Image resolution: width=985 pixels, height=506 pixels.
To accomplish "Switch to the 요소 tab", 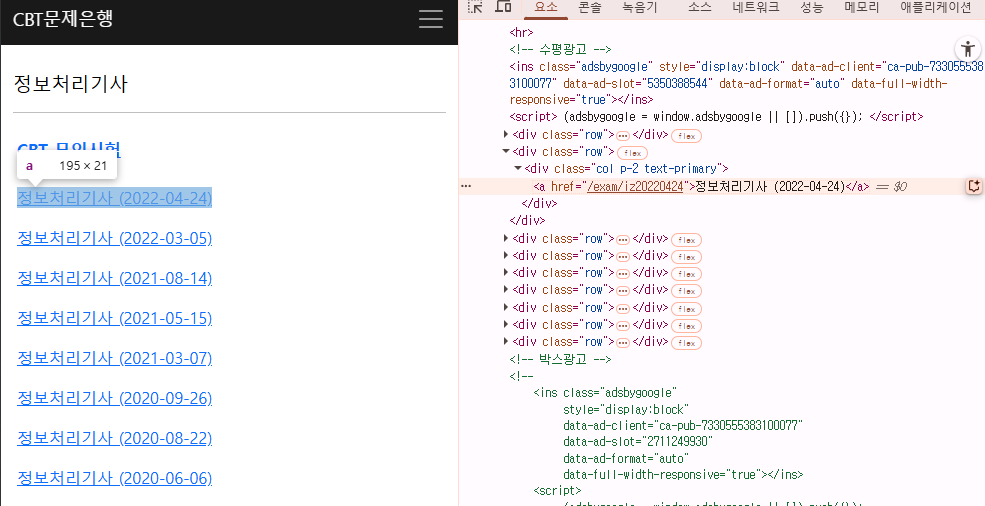I will (x=545, y=8).
